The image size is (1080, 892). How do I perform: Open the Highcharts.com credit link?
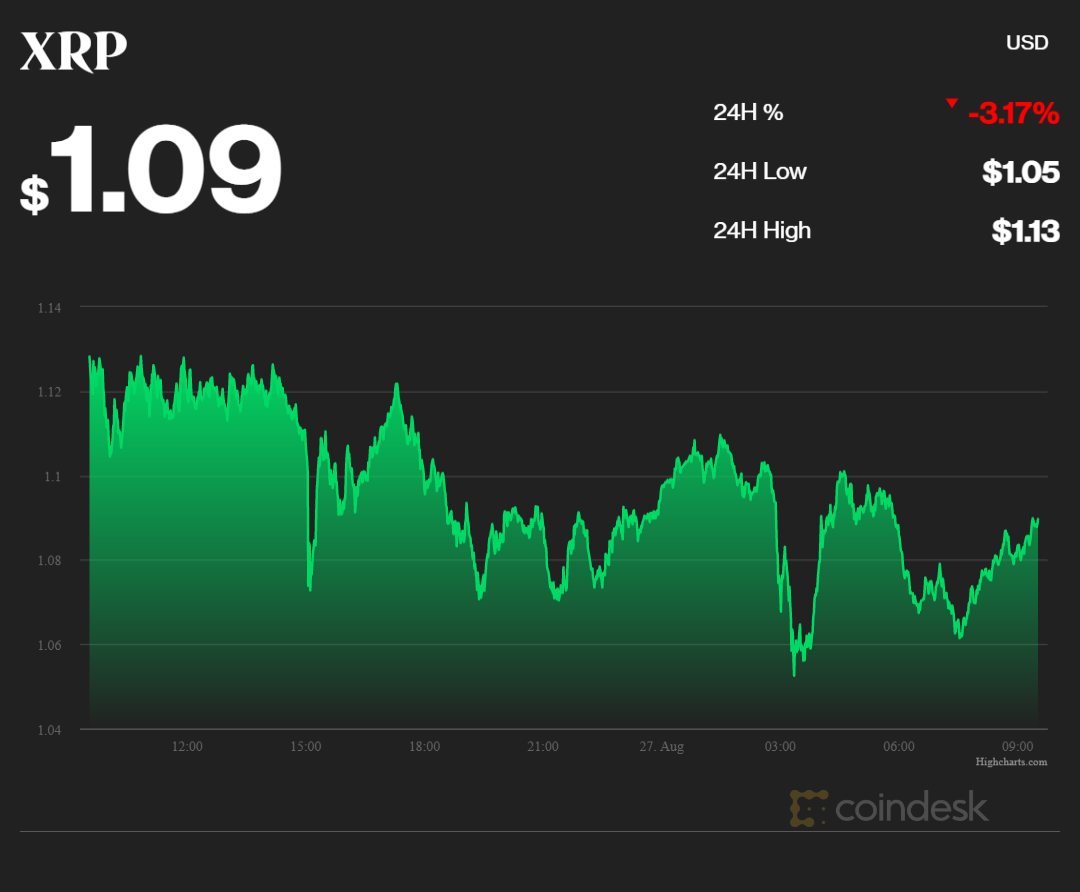pyautogui.click(x=1011, y=762)
